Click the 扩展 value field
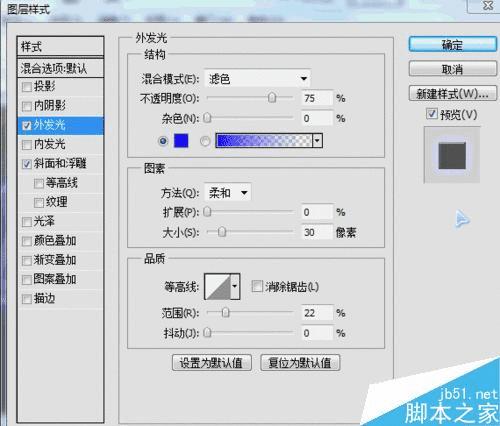Image resolution: width=500 pixels, height=426 pixels. [317, 212]
